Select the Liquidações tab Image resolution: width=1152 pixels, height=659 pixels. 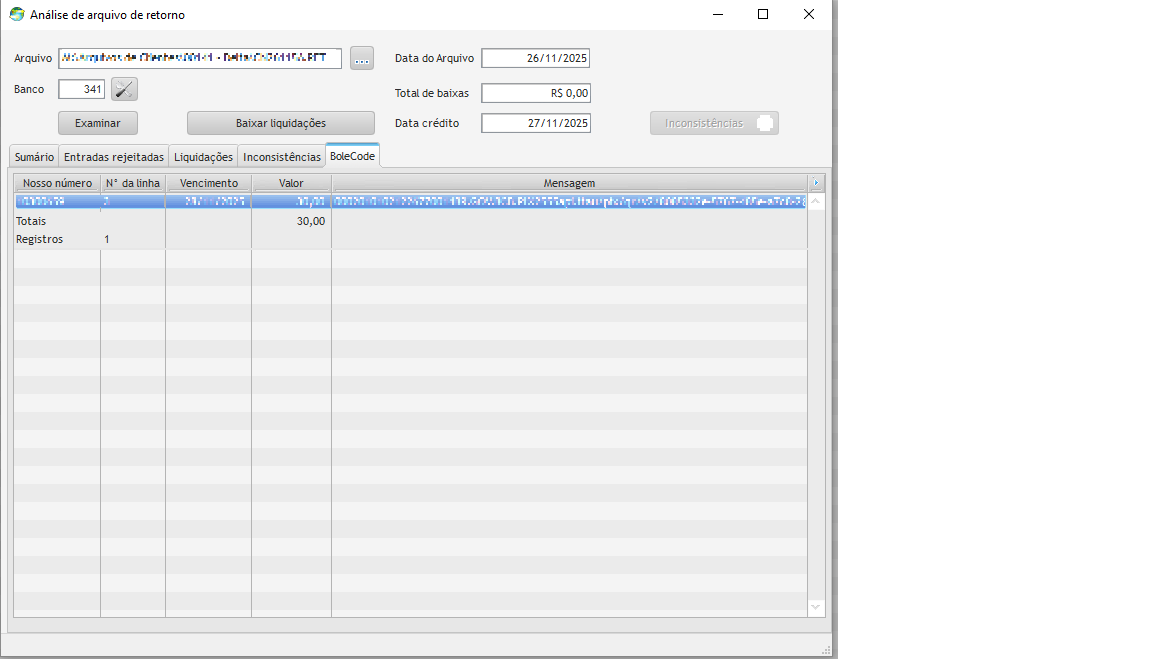click(x=203, y=157)
